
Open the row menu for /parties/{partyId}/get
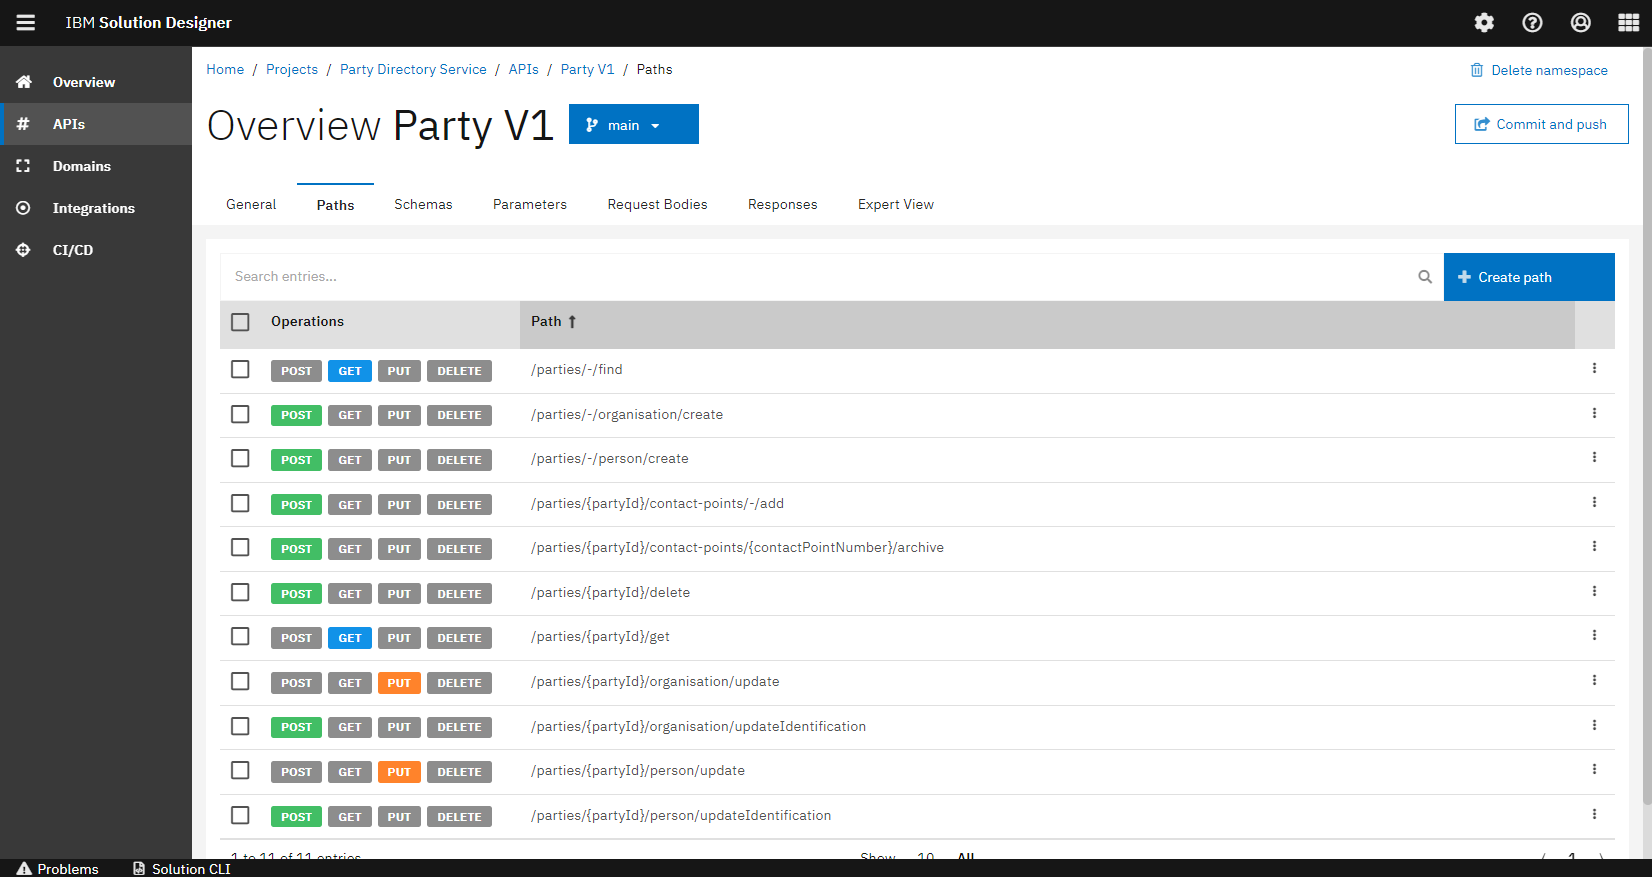1594,636
